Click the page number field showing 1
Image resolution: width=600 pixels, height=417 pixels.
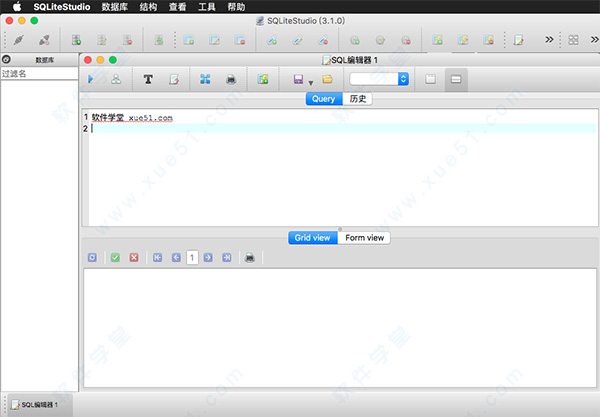(x=192, y=257)
